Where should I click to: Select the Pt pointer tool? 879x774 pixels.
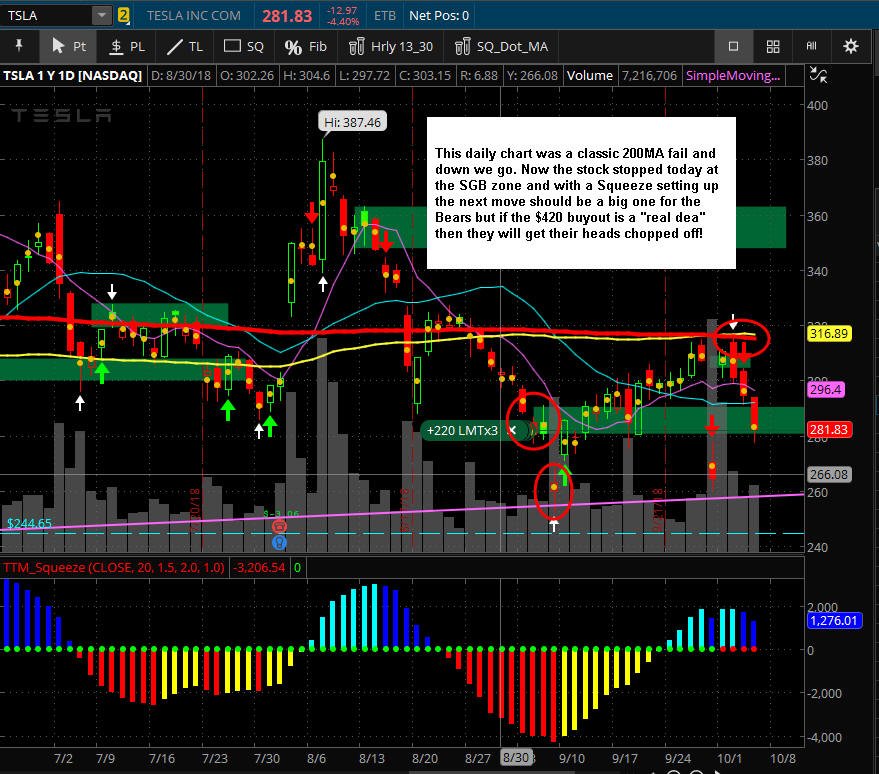coord(68,47)
